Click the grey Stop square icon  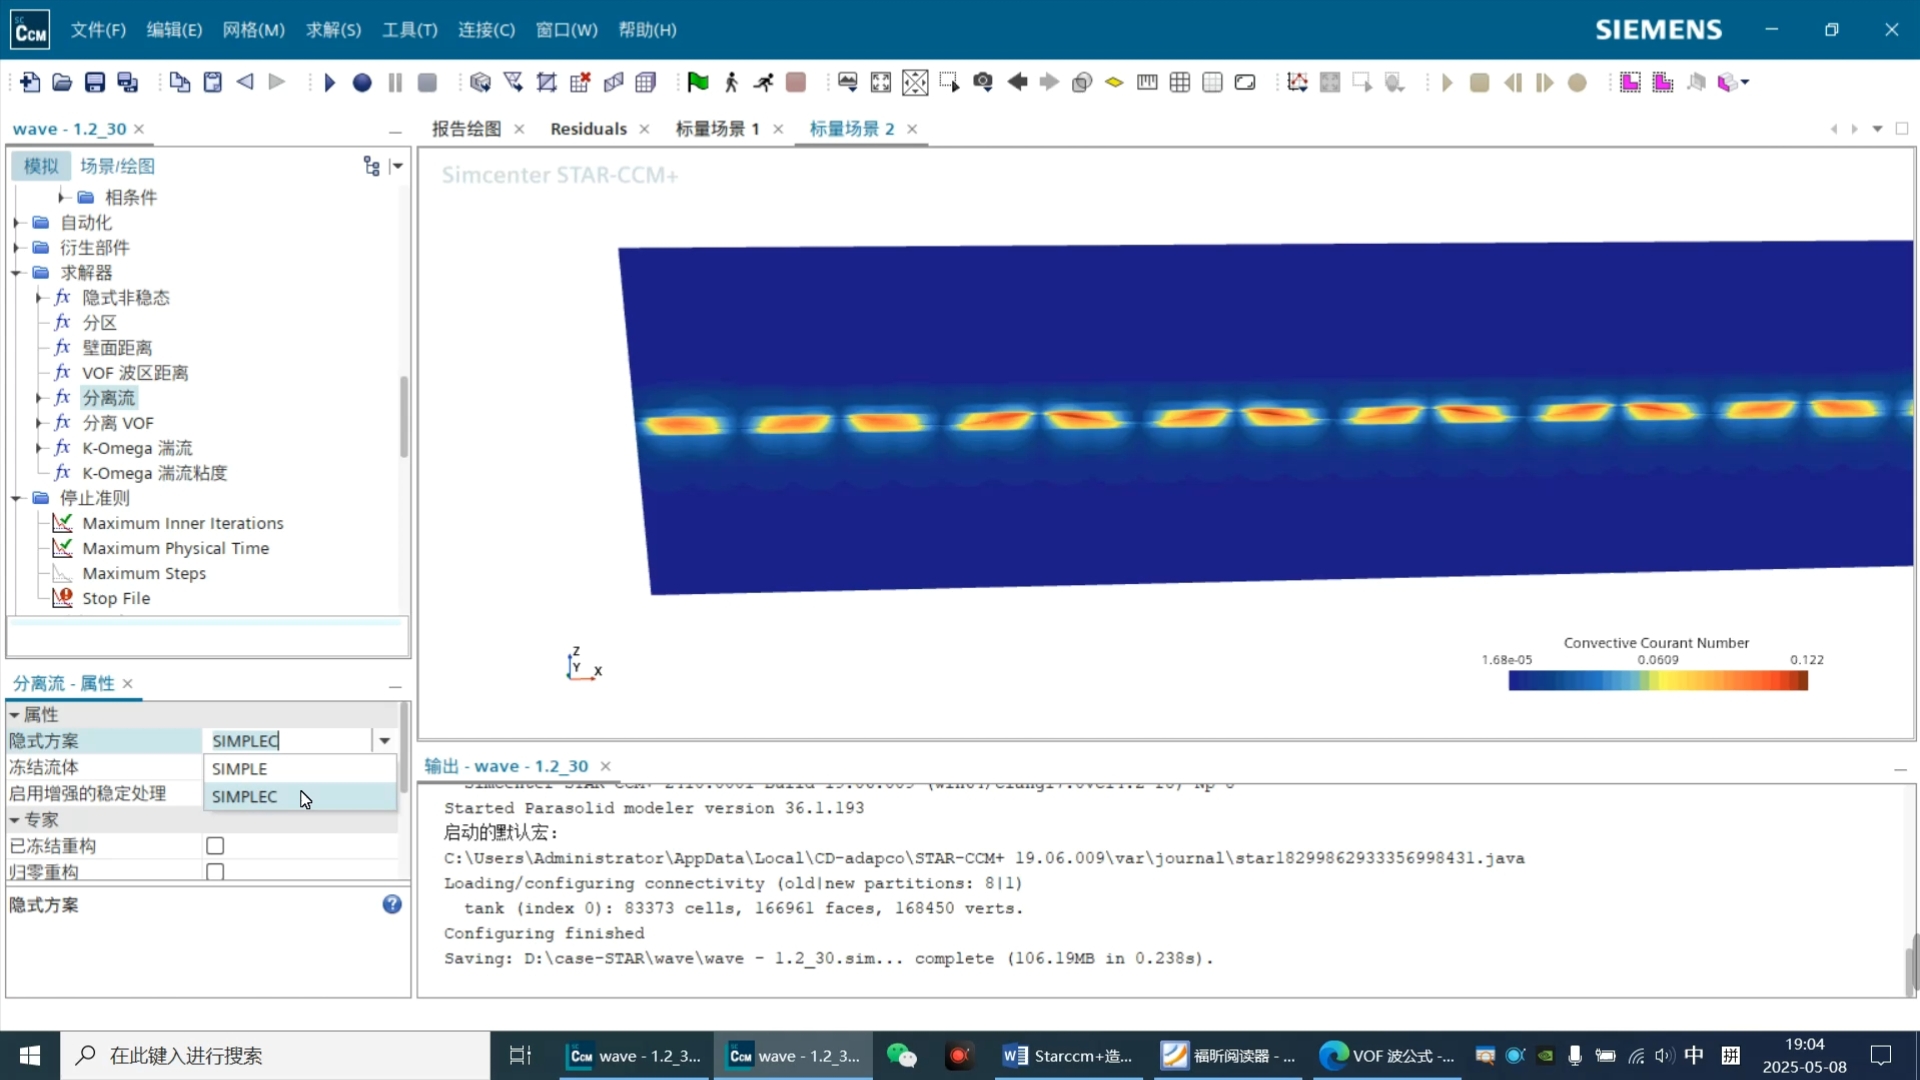tap(427, 83)
